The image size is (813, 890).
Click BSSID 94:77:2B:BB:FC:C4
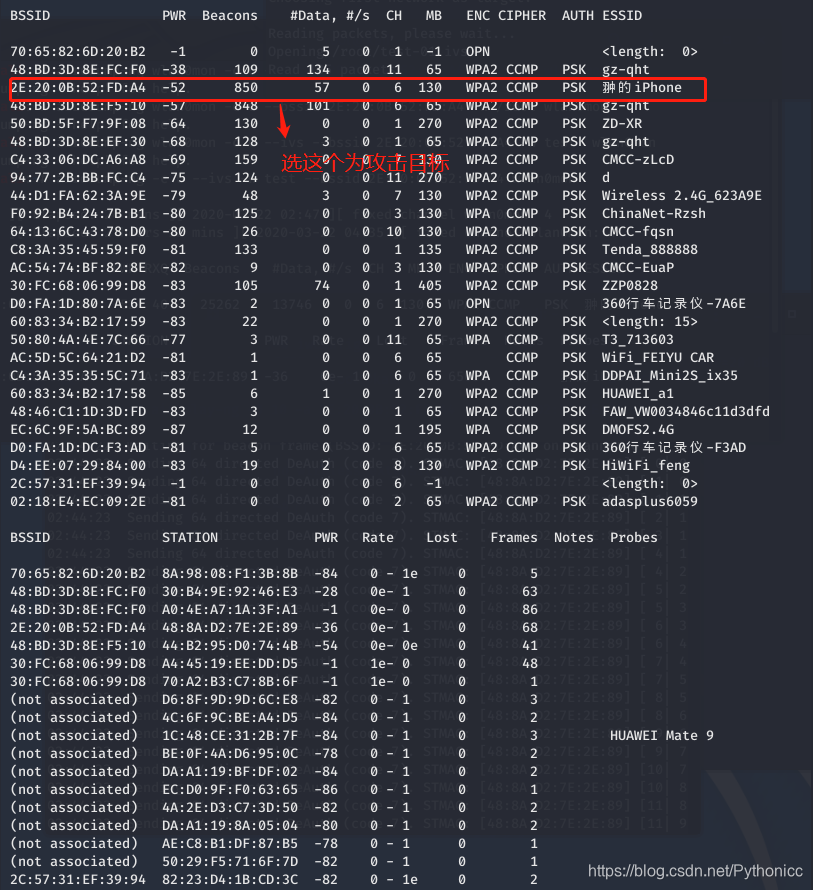[x=78, y=178]
